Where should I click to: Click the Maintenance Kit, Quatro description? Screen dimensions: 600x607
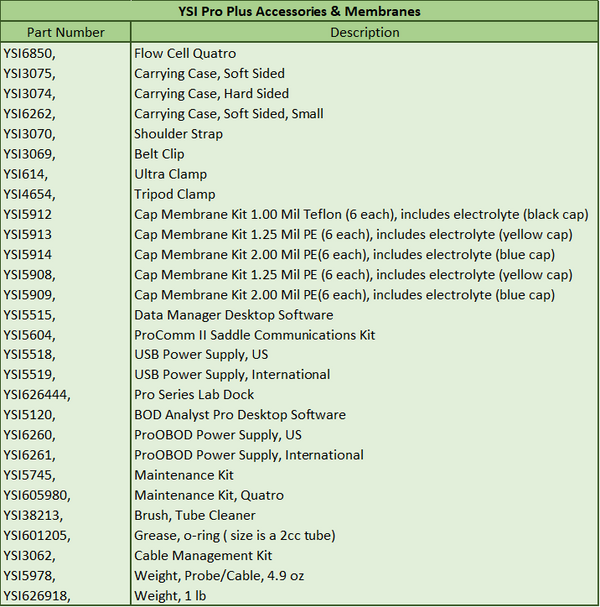click(x=209, y=495)
